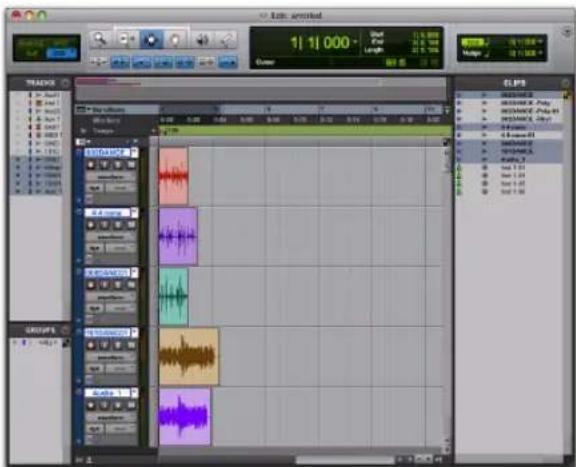Click bar 9 on Bars|Beats ruler
Viewport: 576px width, 467px height.
tap(376, 109)
